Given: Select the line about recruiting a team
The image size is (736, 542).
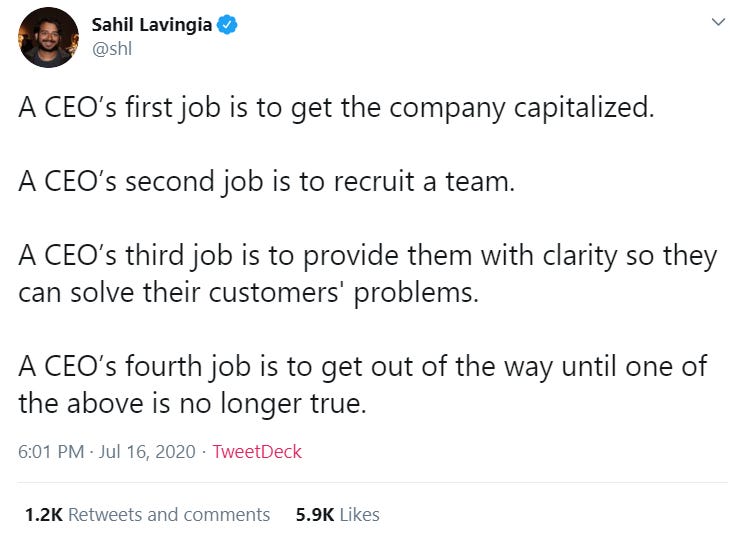Looking at the screenshot, I should pos(267,182).
